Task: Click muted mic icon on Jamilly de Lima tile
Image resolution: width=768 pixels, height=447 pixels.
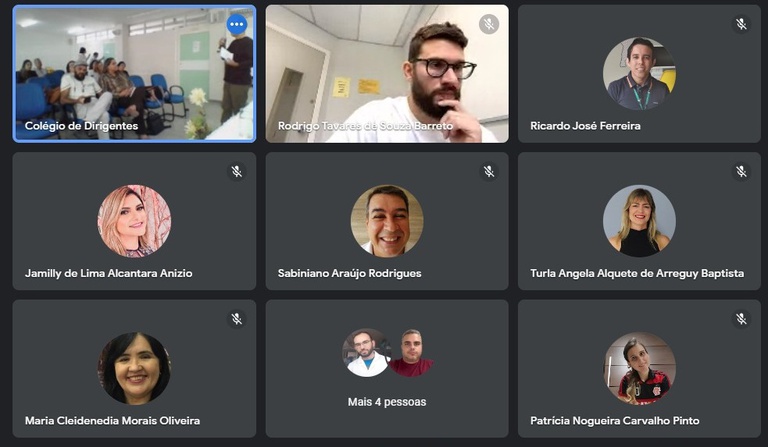Action: coord(237,171)
